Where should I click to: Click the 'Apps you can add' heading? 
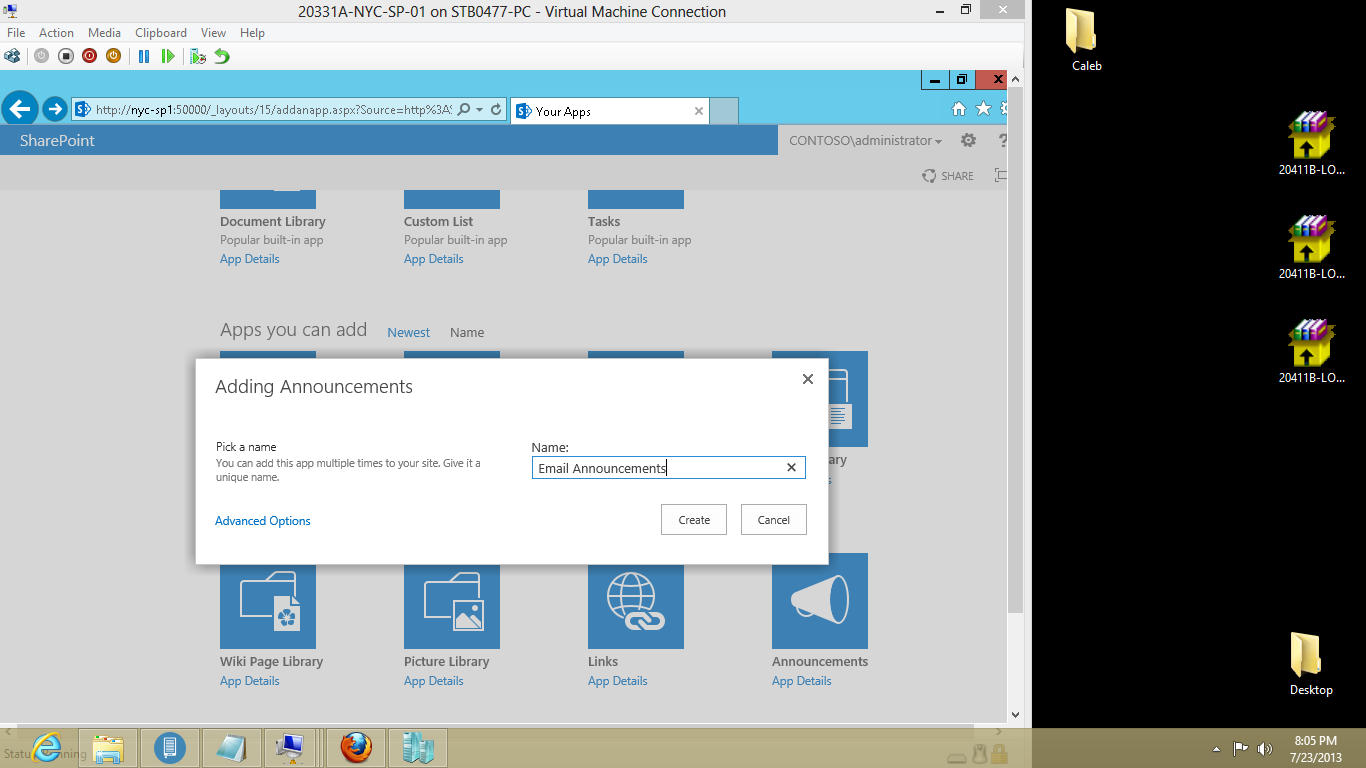[x=294, y=330]
